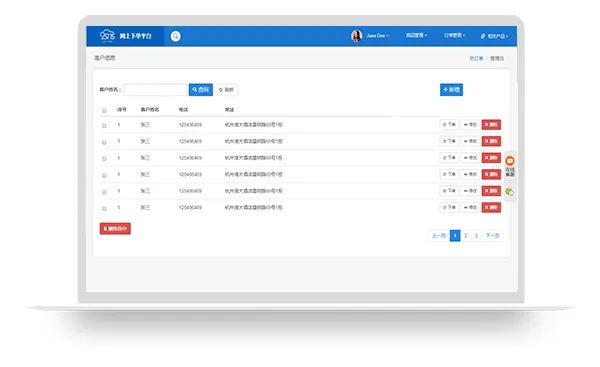
Task: Click the red delete-selected button below table
Action: click(115, 228)
